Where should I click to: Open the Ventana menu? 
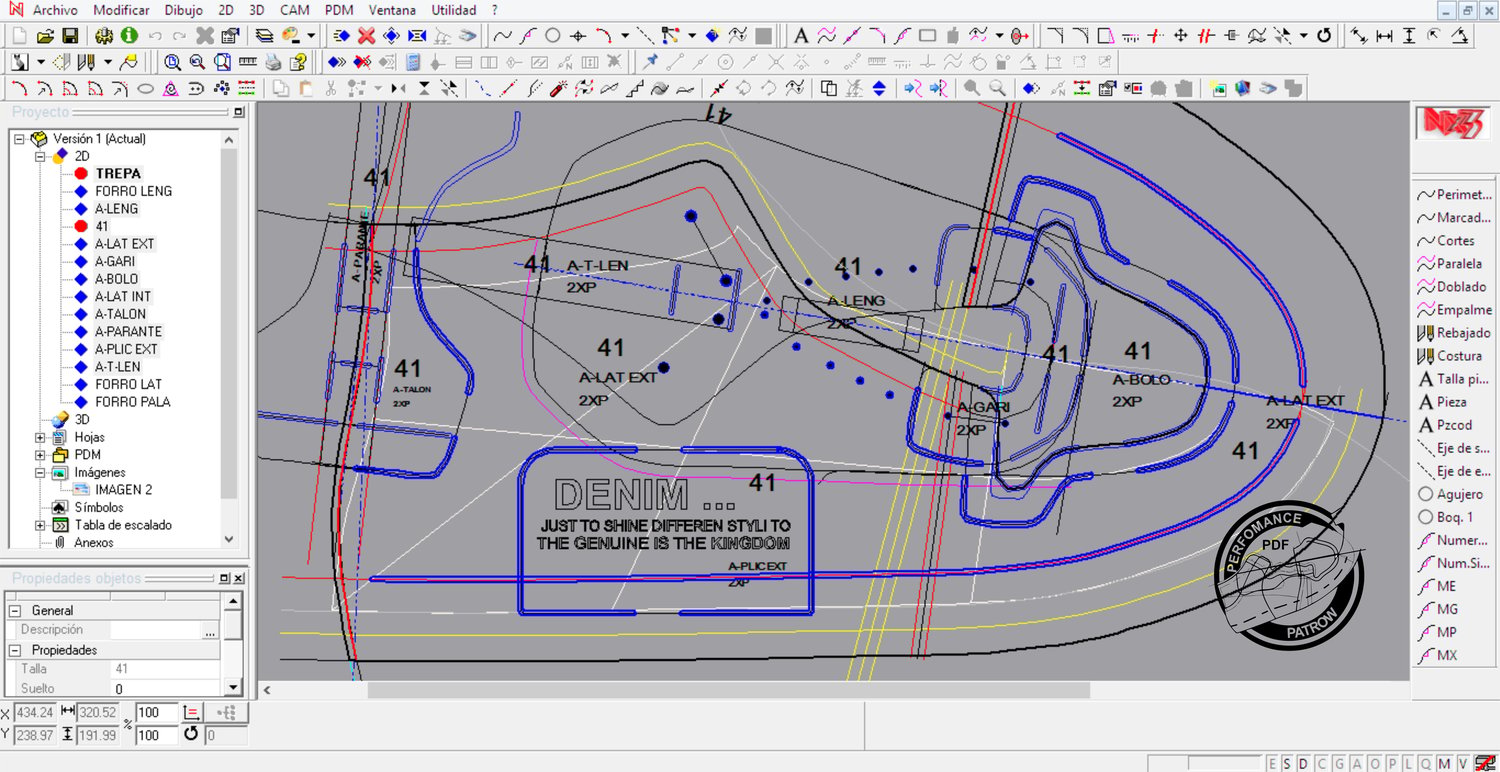pyautogui.click(x=392, y=10)
